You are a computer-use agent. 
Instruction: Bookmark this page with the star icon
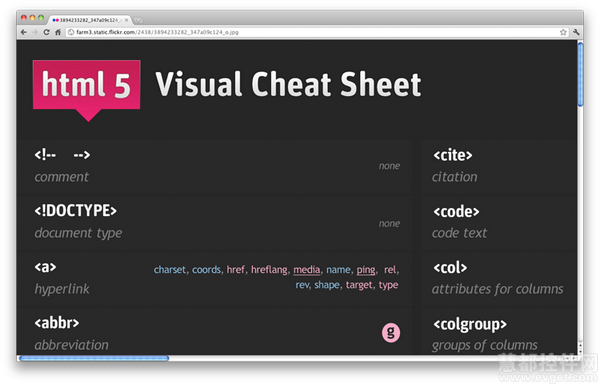[x=563, y=33]
